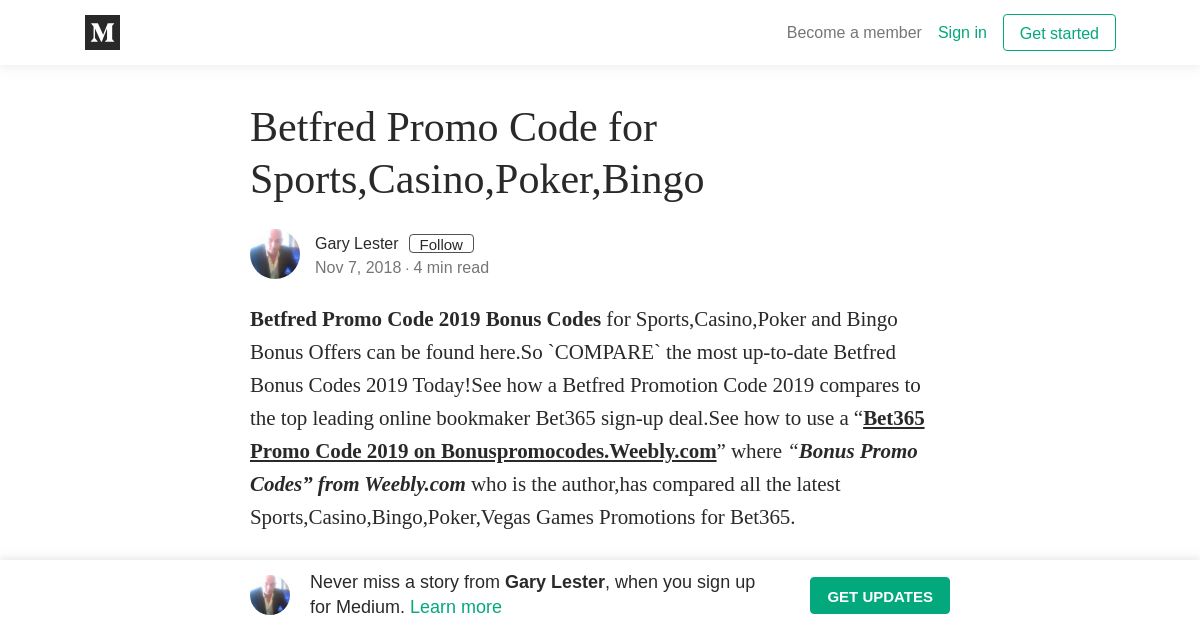Open the Learn more link
1200x630 pixels.
(456, 607)
